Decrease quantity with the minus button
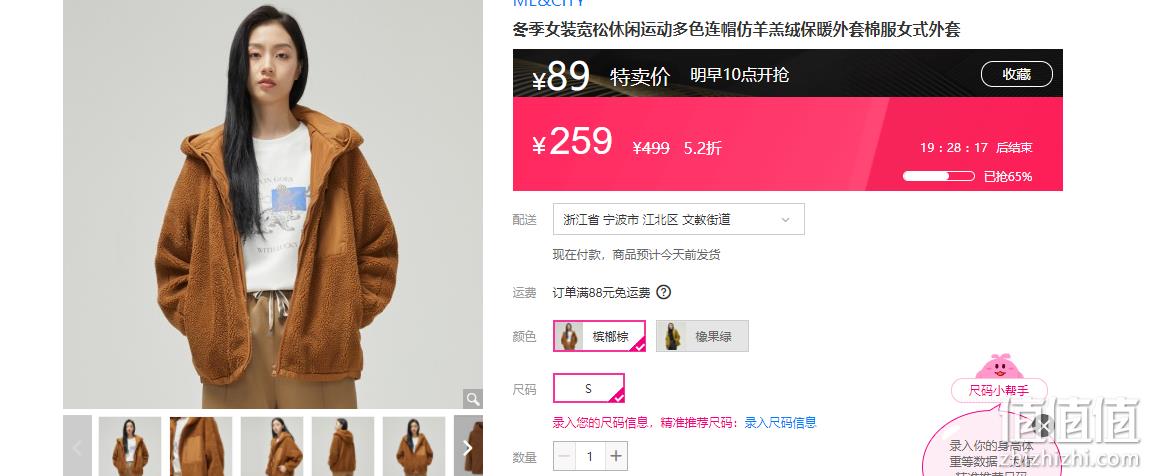The width and height of the screenshot is (1149, 476). point(564,457)
